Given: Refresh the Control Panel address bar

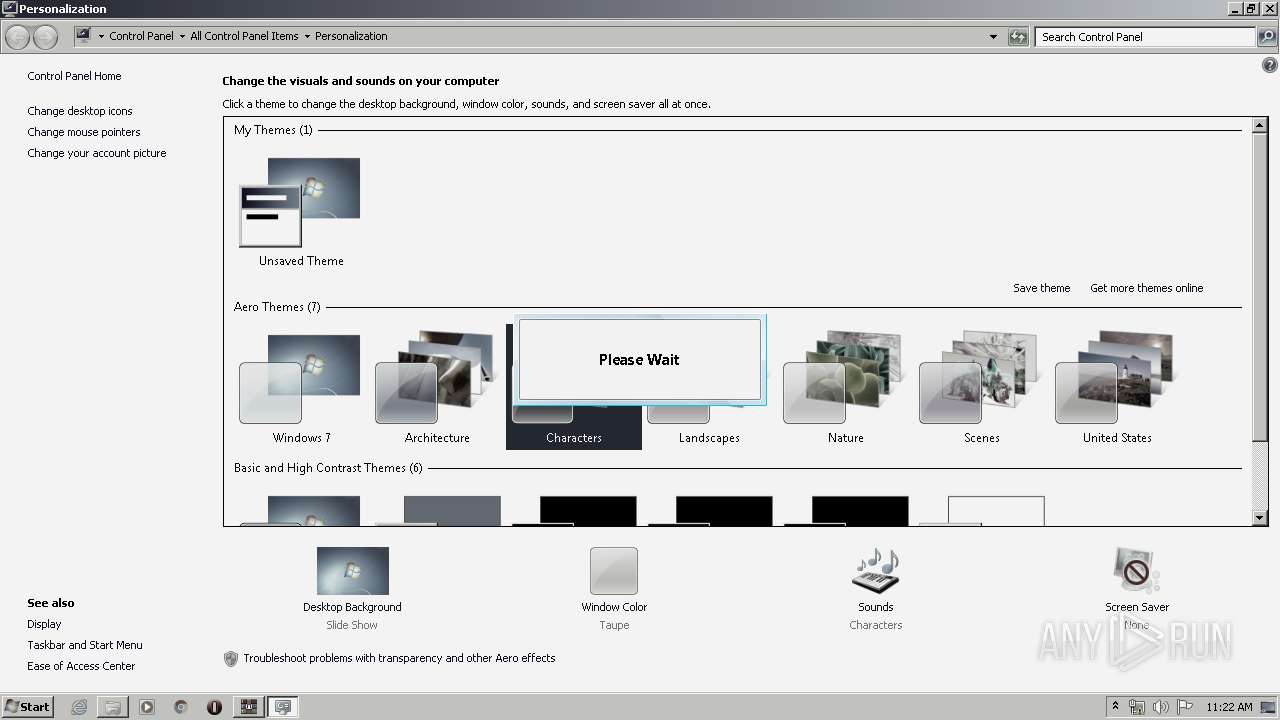Looking at the screenshot, I should tap(1018, 37).
